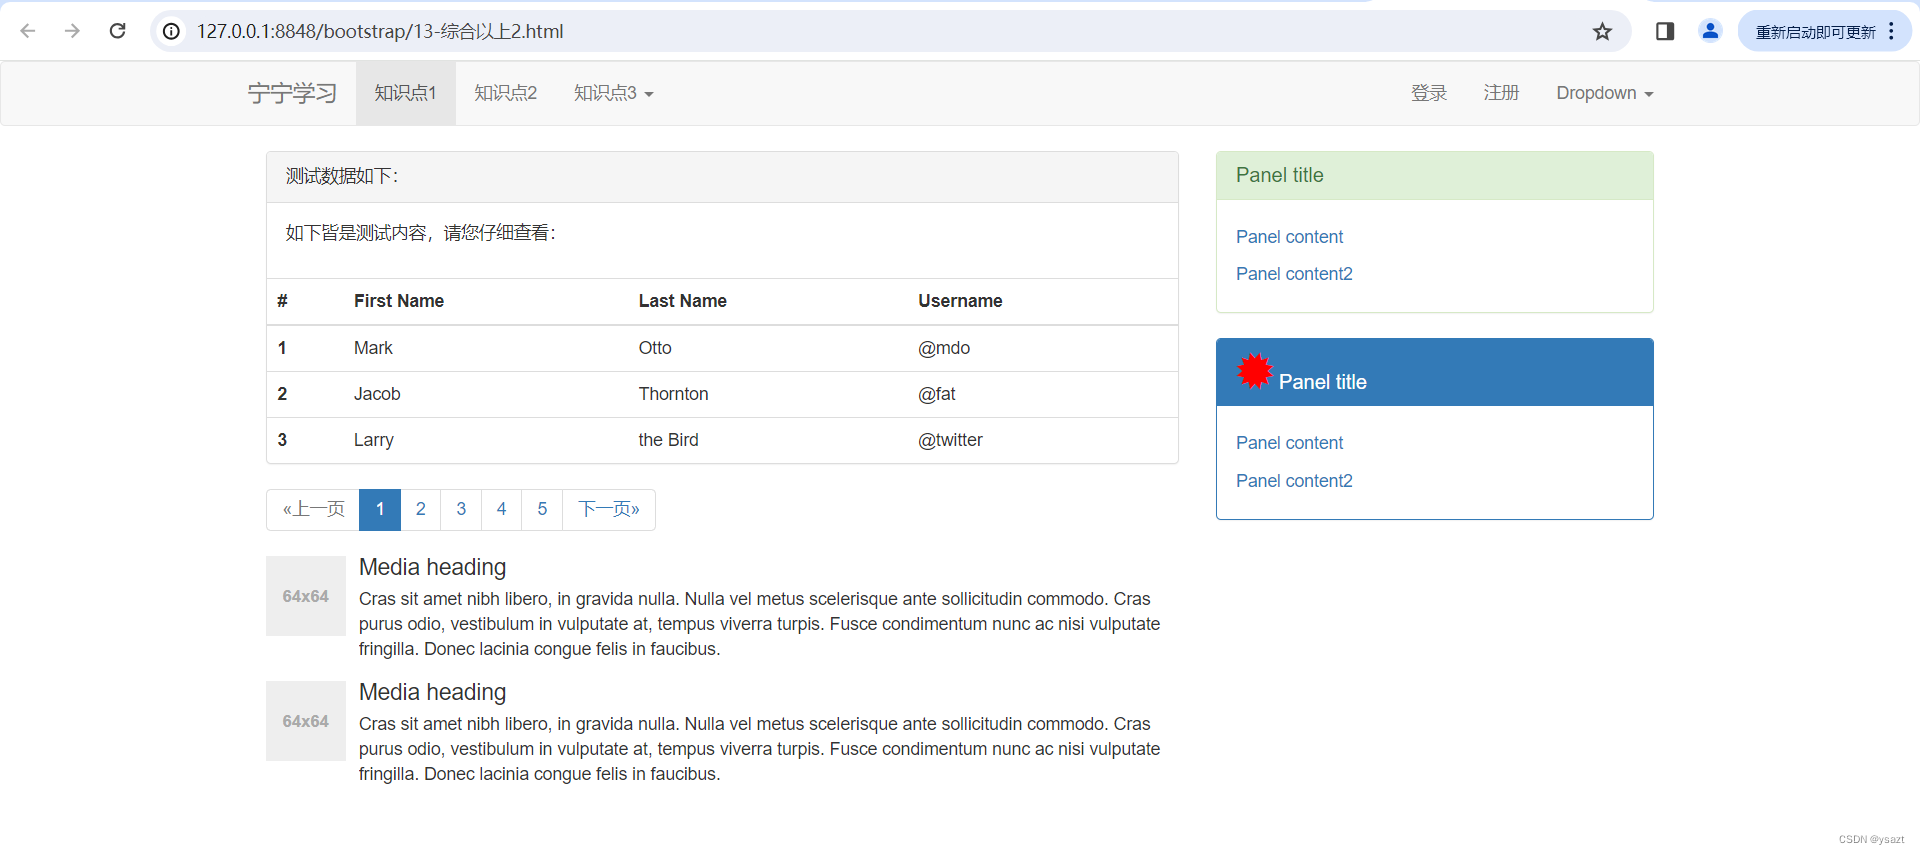1920x854 pixels.
Task: Select pagination page 1
Action: pyautogui.click(x=380, y=509)
